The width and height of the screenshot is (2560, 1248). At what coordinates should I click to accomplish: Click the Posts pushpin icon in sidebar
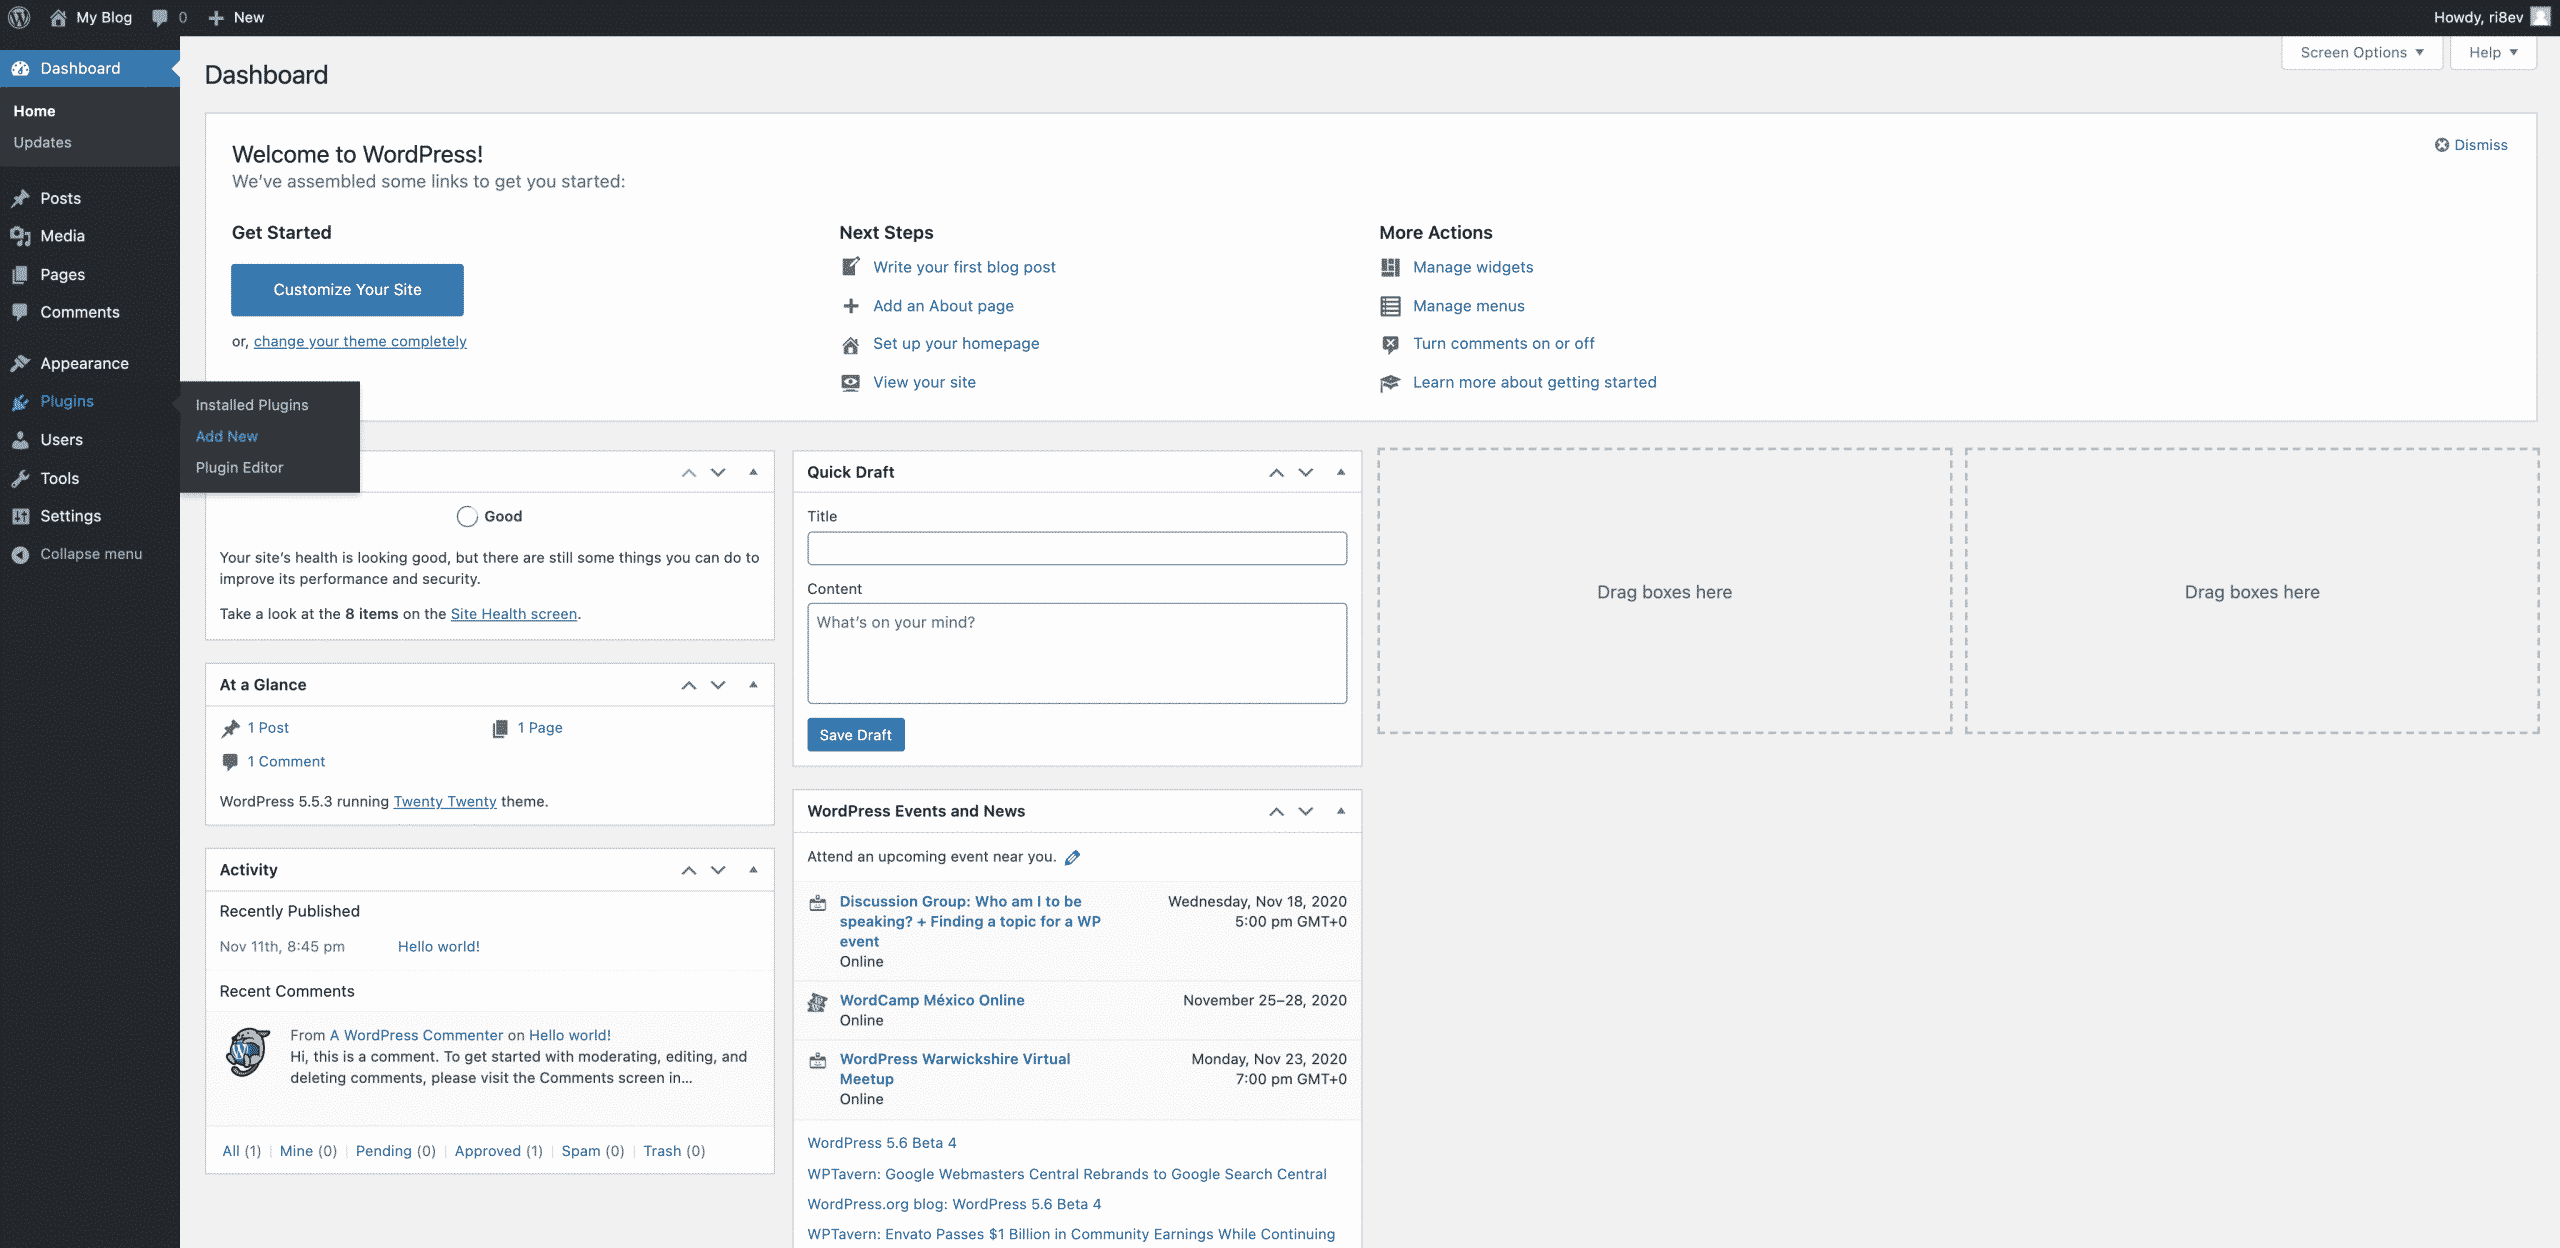click(x=20, y=198)
